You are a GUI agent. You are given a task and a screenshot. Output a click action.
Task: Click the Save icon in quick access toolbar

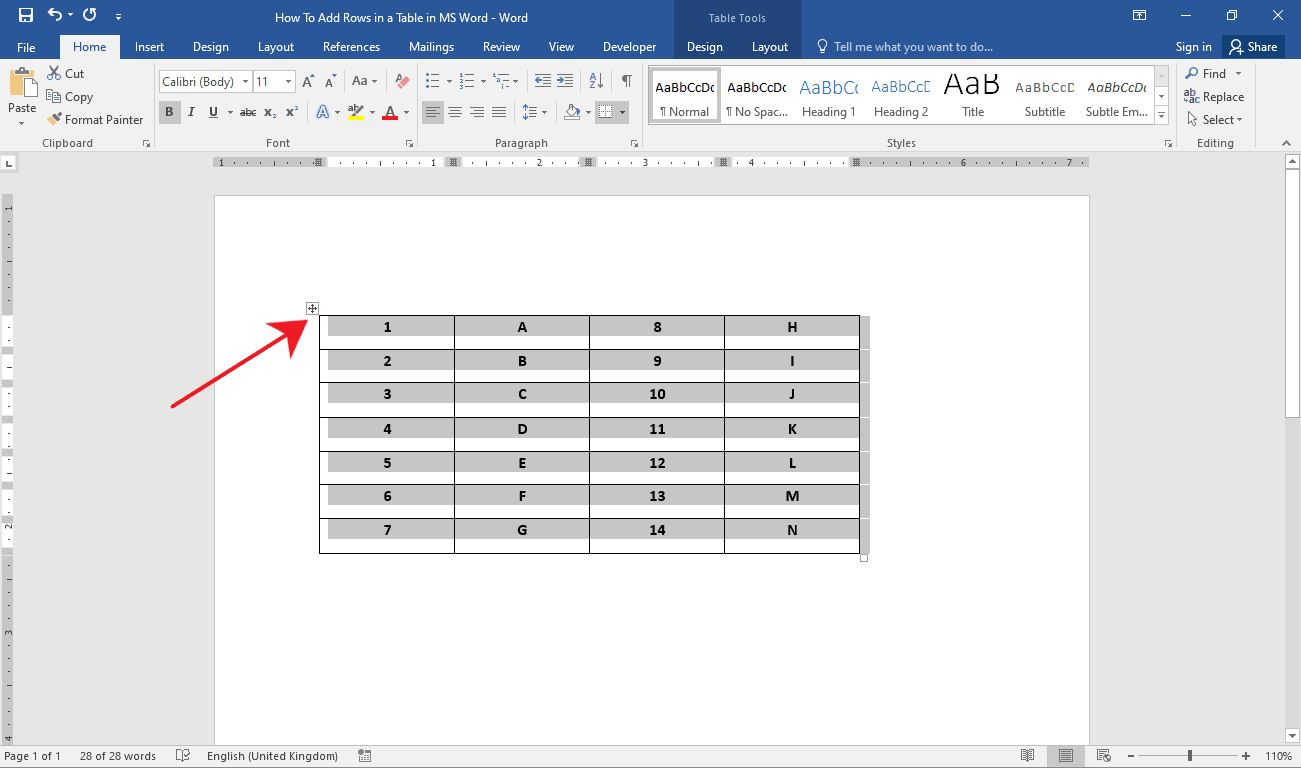(x=26, y=16)
